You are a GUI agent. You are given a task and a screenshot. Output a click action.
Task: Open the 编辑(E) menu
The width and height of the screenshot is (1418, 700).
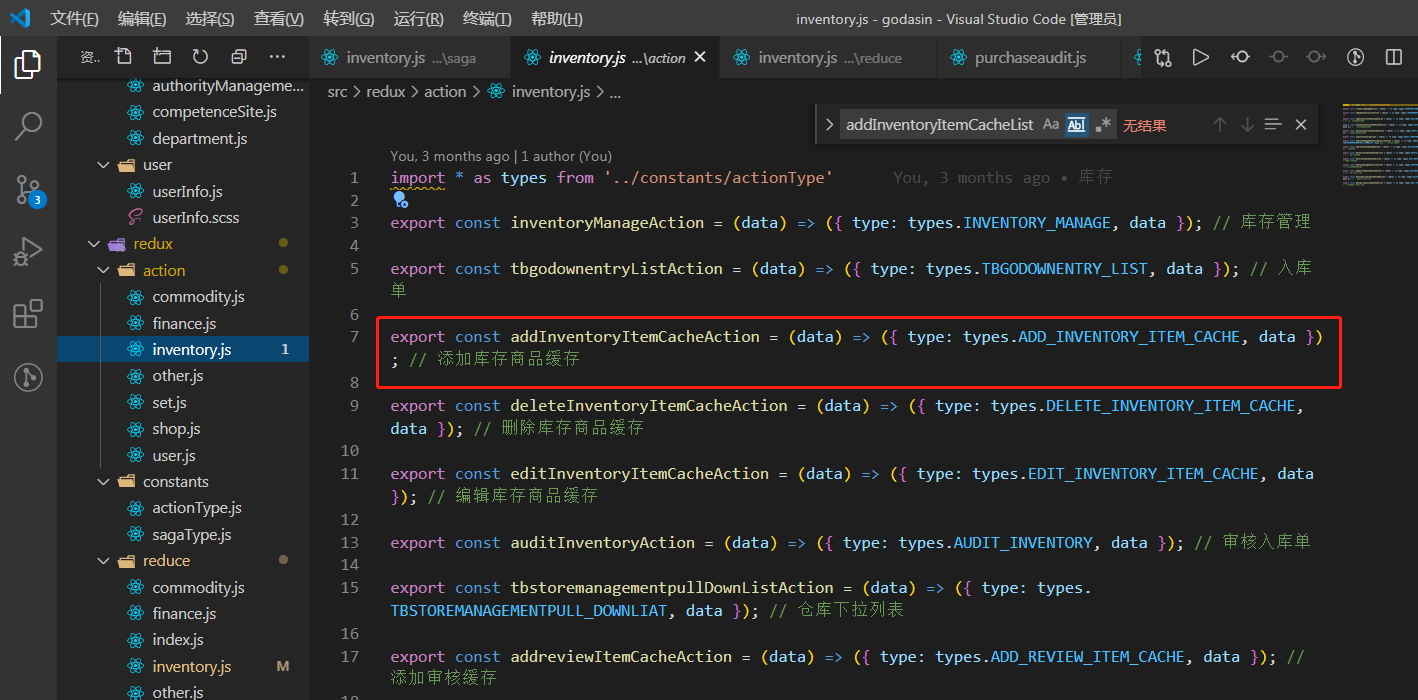(x=142, y=19)
